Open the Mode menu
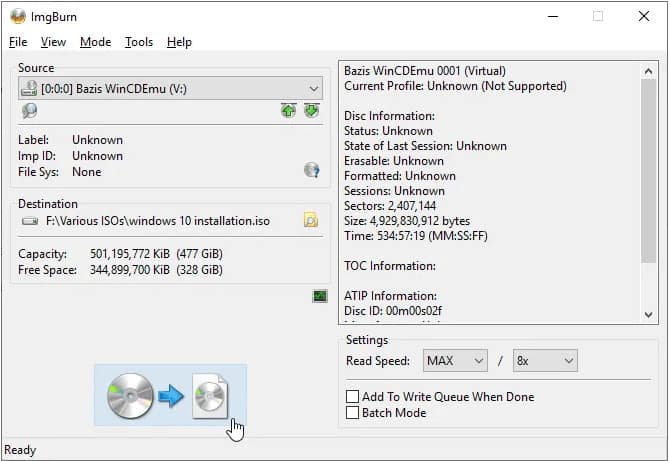The width and height of the screenshot is (670, 461). point(95,42)
